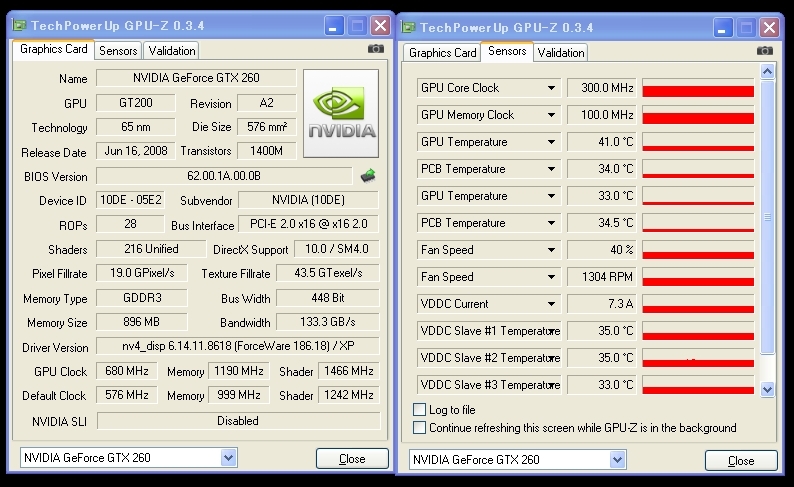The height and width of the screenshot is (487, 794).
Task: Open GPU selector dropdown in left window
Action: 228,458
